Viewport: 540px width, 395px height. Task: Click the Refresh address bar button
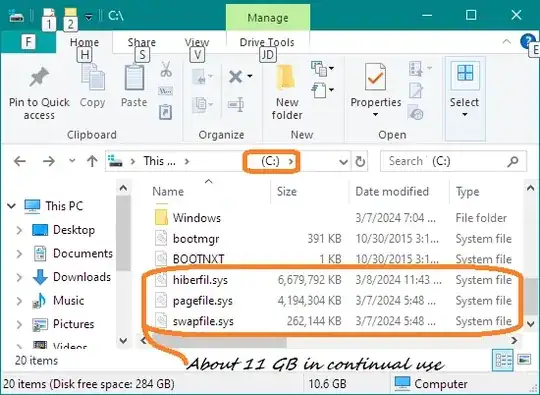pyautogui.click(x=360, y=161)
